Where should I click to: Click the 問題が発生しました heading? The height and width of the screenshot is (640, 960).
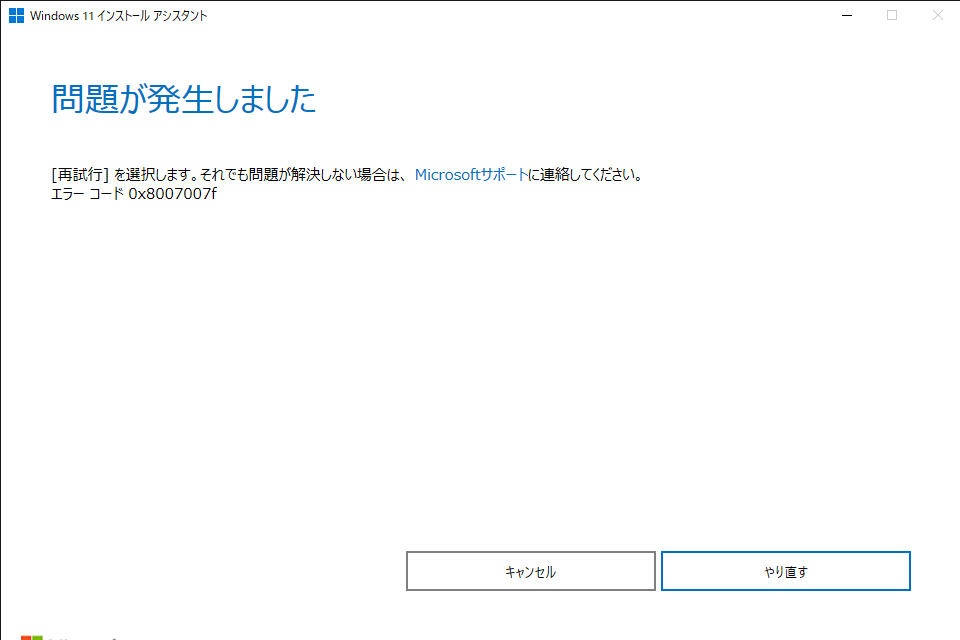tap(183, 99)
